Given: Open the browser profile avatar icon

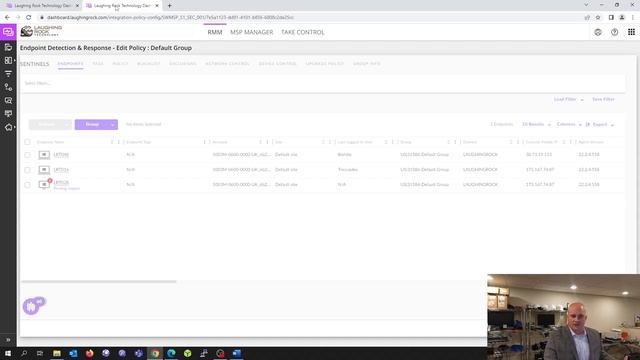Looking at the screenshot, I should (622, 18).
